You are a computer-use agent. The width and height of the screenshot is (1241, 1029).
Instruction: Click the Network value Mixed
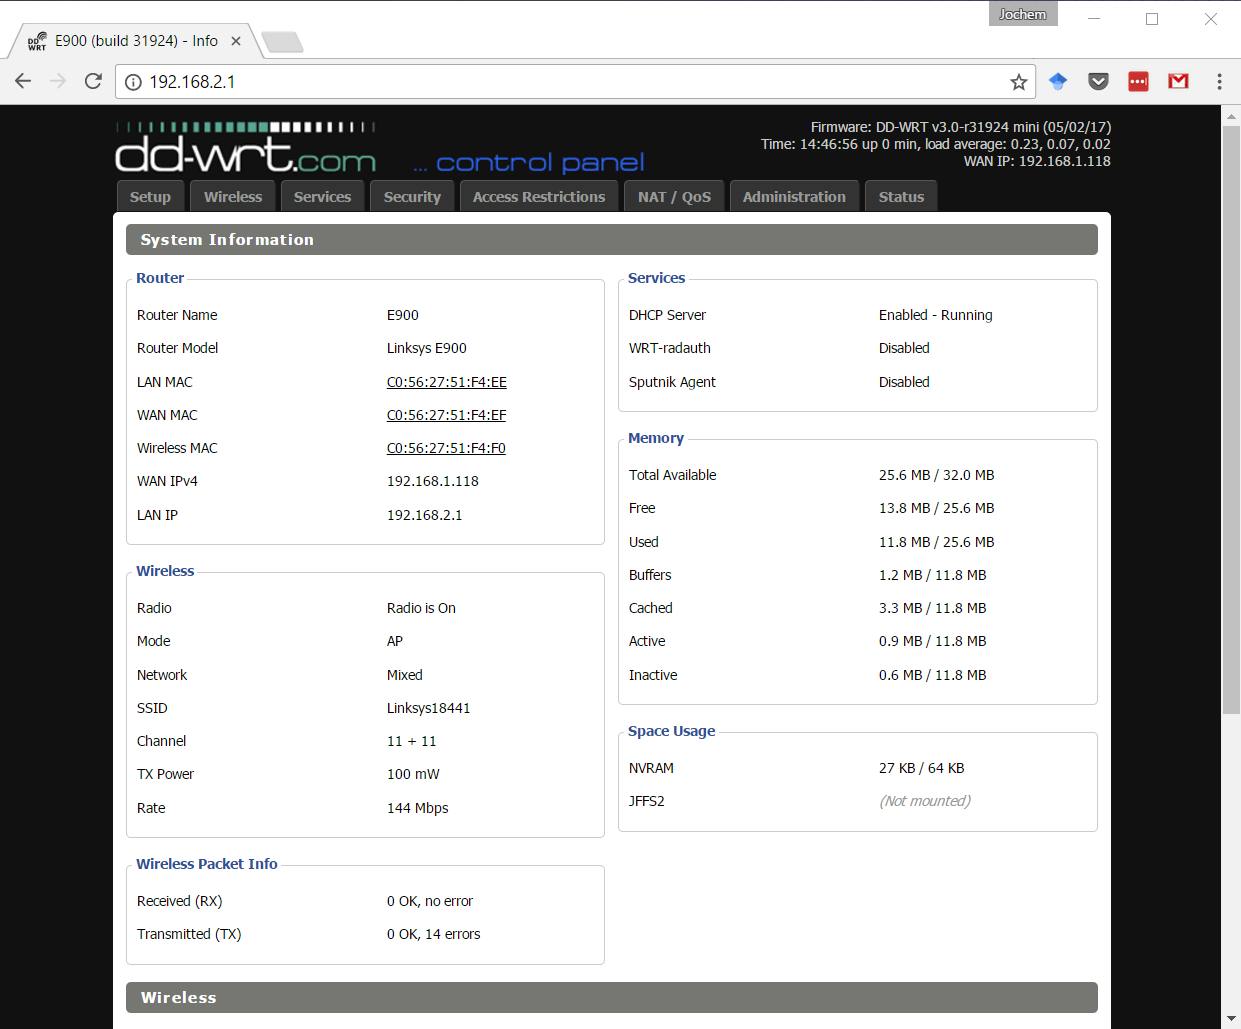pos(404,675)
